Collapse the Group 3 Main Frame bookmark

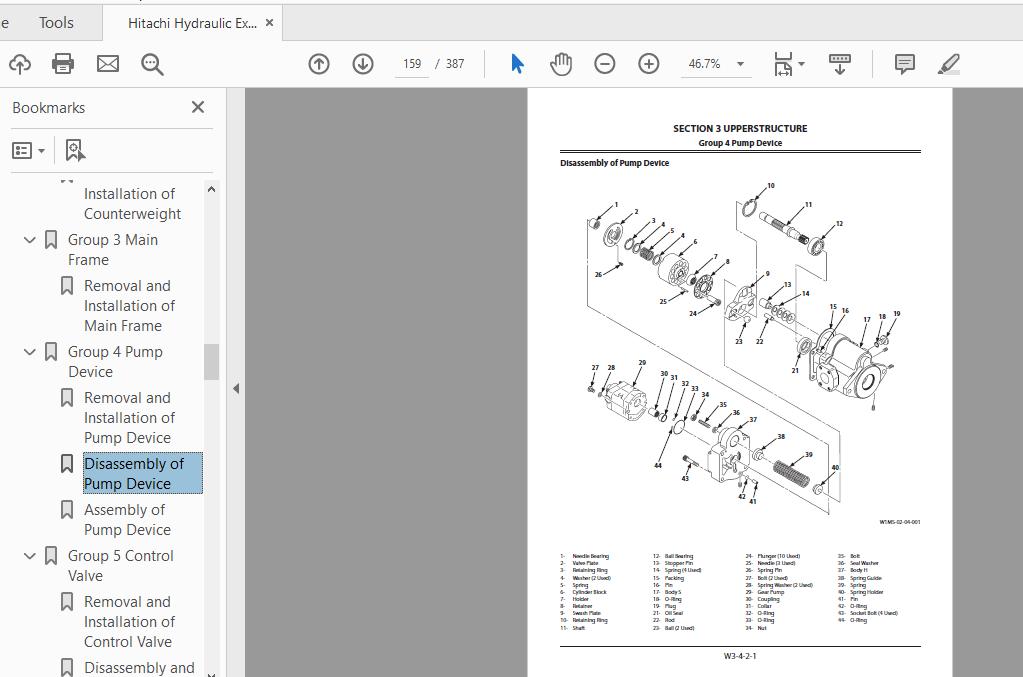pyautogui.click(x=30, y=240)
